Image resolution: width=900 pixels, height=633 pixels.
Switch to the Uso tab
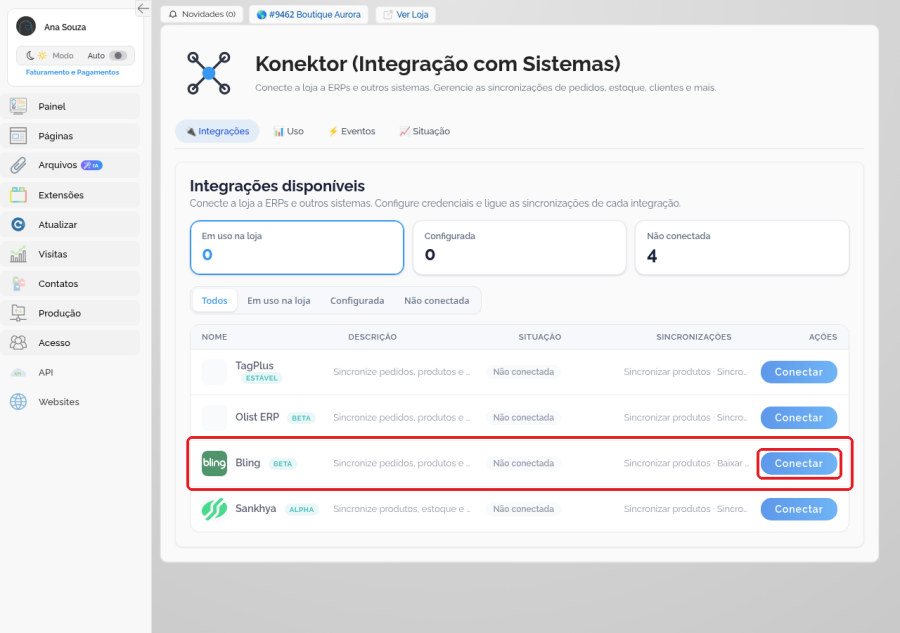click(x=289, y=131)
